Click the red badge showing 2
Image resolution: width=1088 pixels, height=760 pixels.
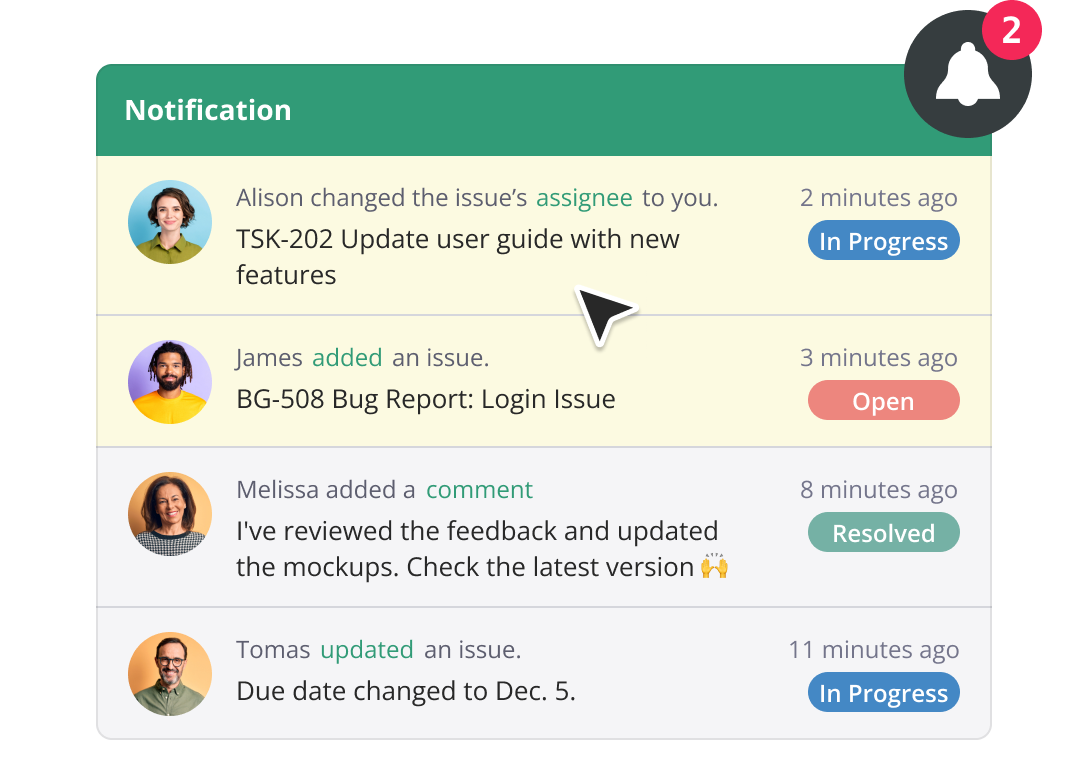(1011, 31)
